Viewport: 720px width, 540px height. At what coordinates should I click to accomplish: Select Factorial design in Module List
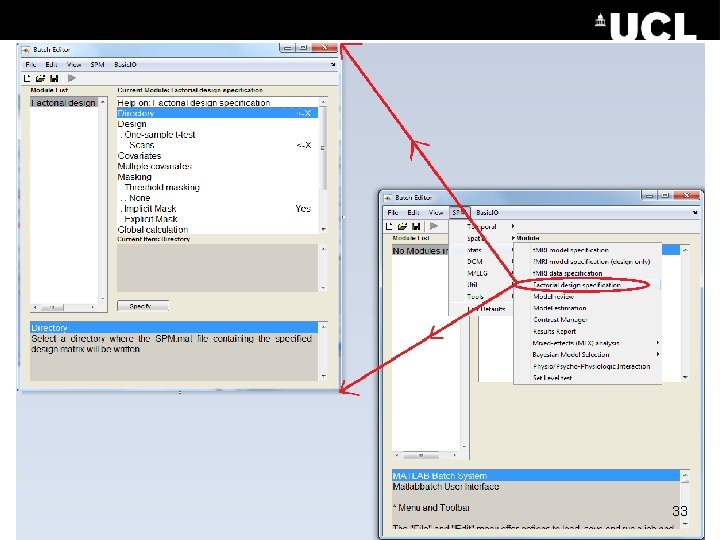[x=64, y=102]
